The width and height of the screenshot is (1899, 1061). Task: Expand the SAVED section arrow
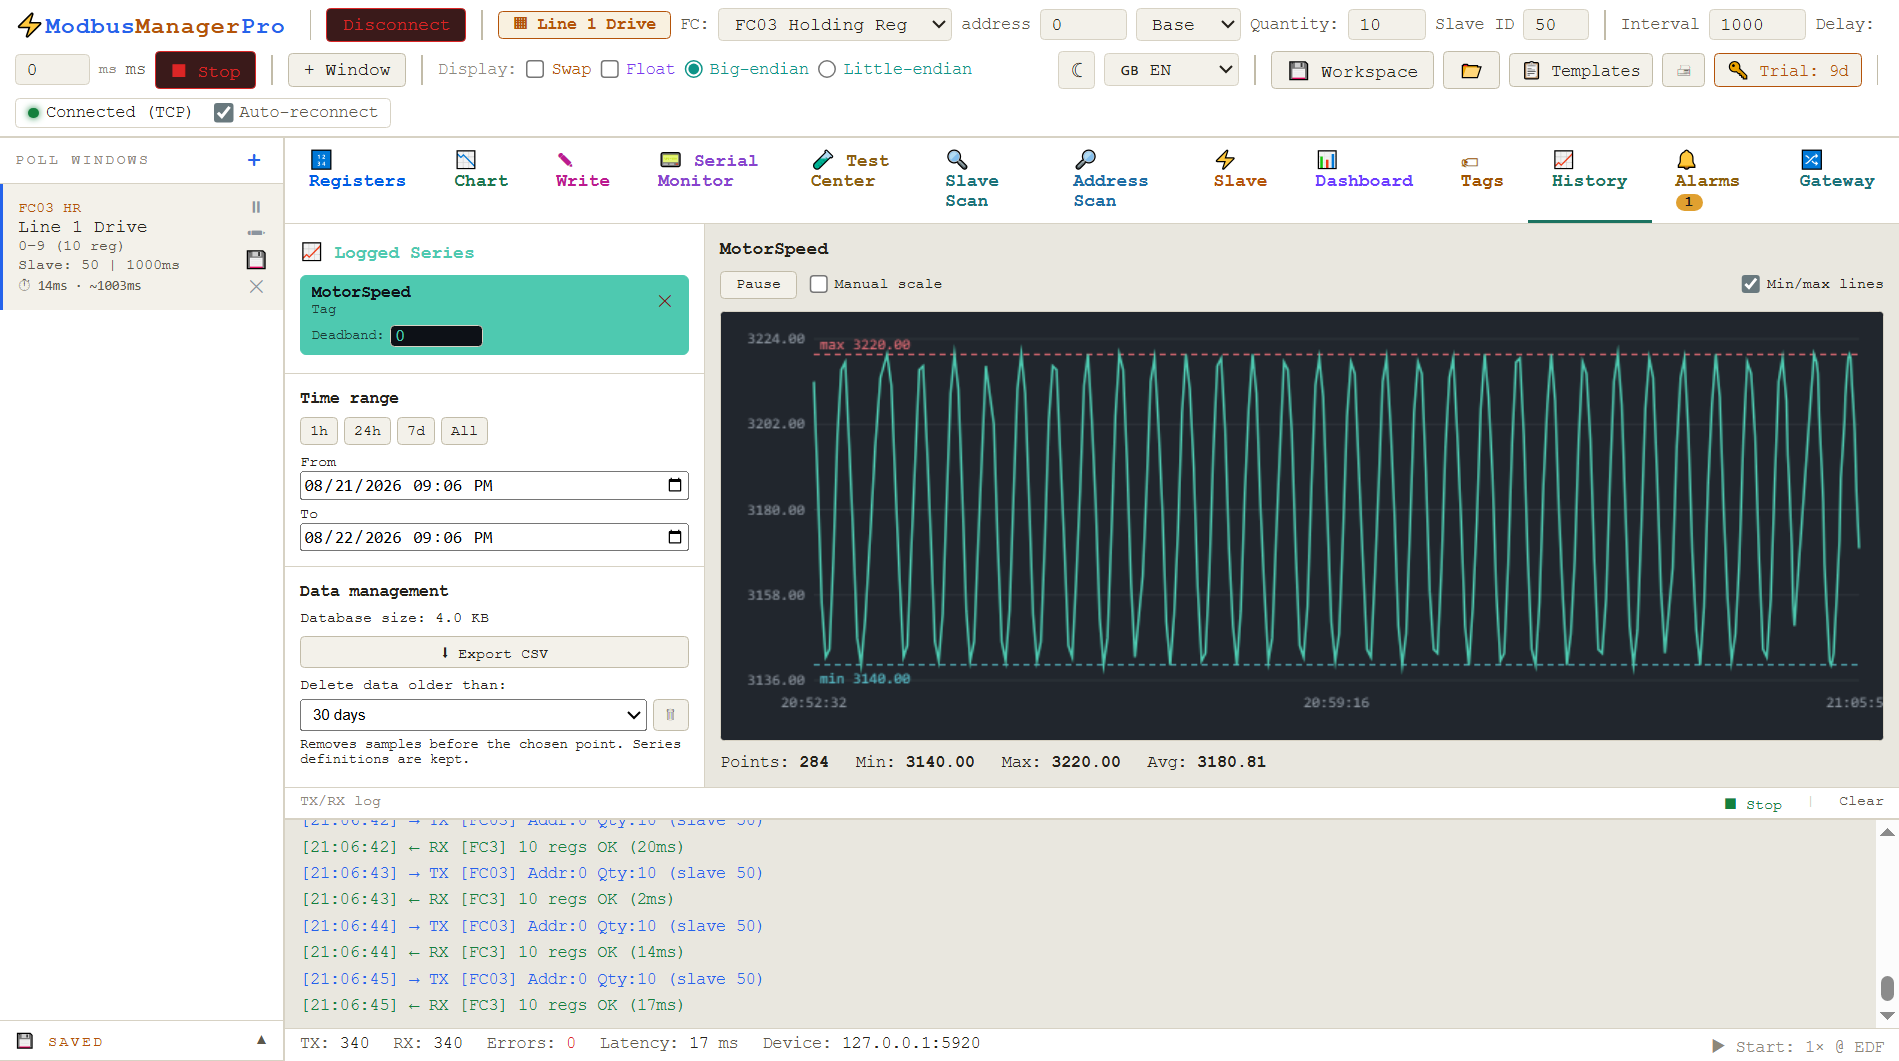coord(262,1040)
